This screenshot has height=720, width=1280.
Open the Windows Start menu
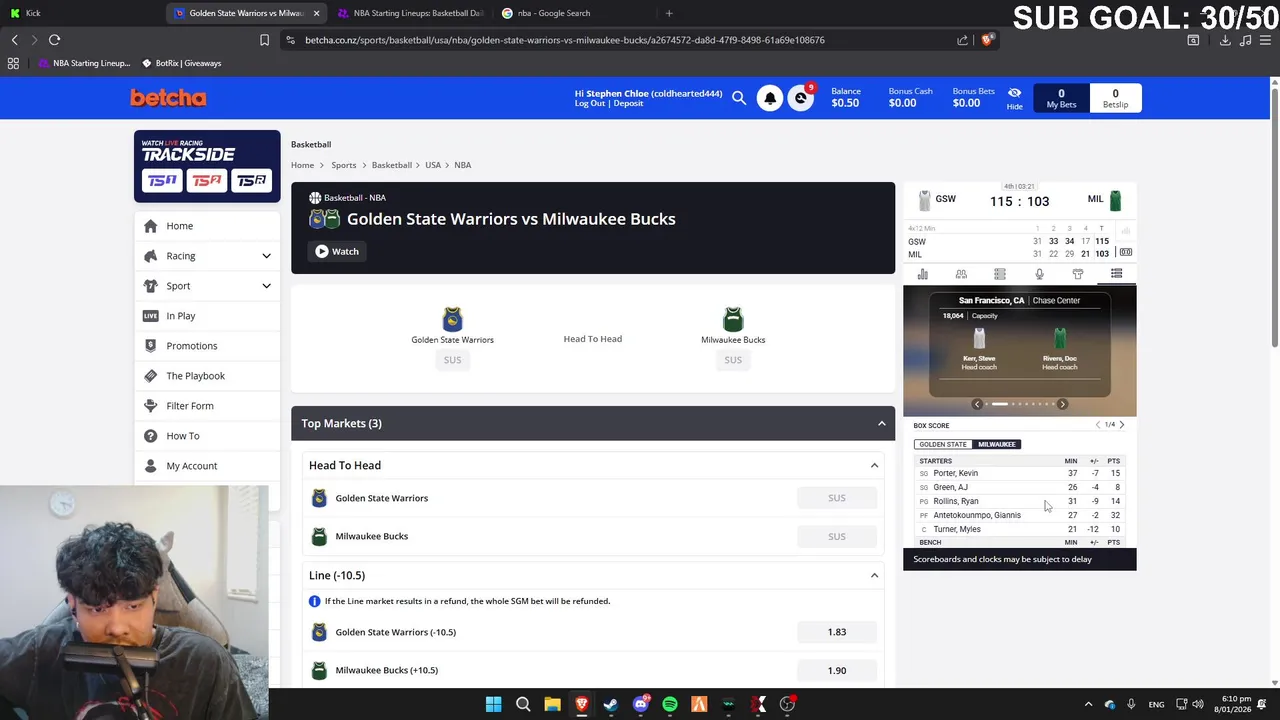(493, 704)
